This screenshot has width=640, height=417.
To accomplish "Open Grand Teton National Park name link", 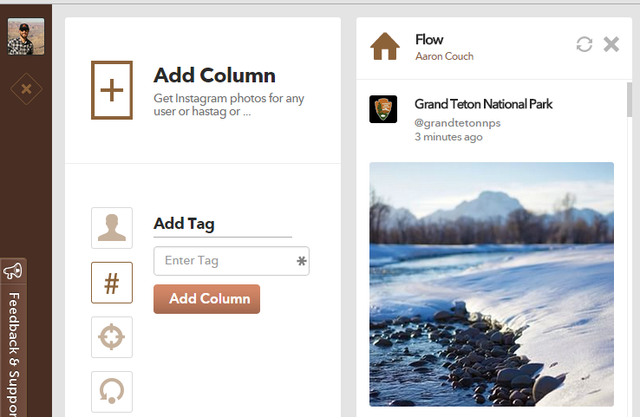I will coord(483,104).
